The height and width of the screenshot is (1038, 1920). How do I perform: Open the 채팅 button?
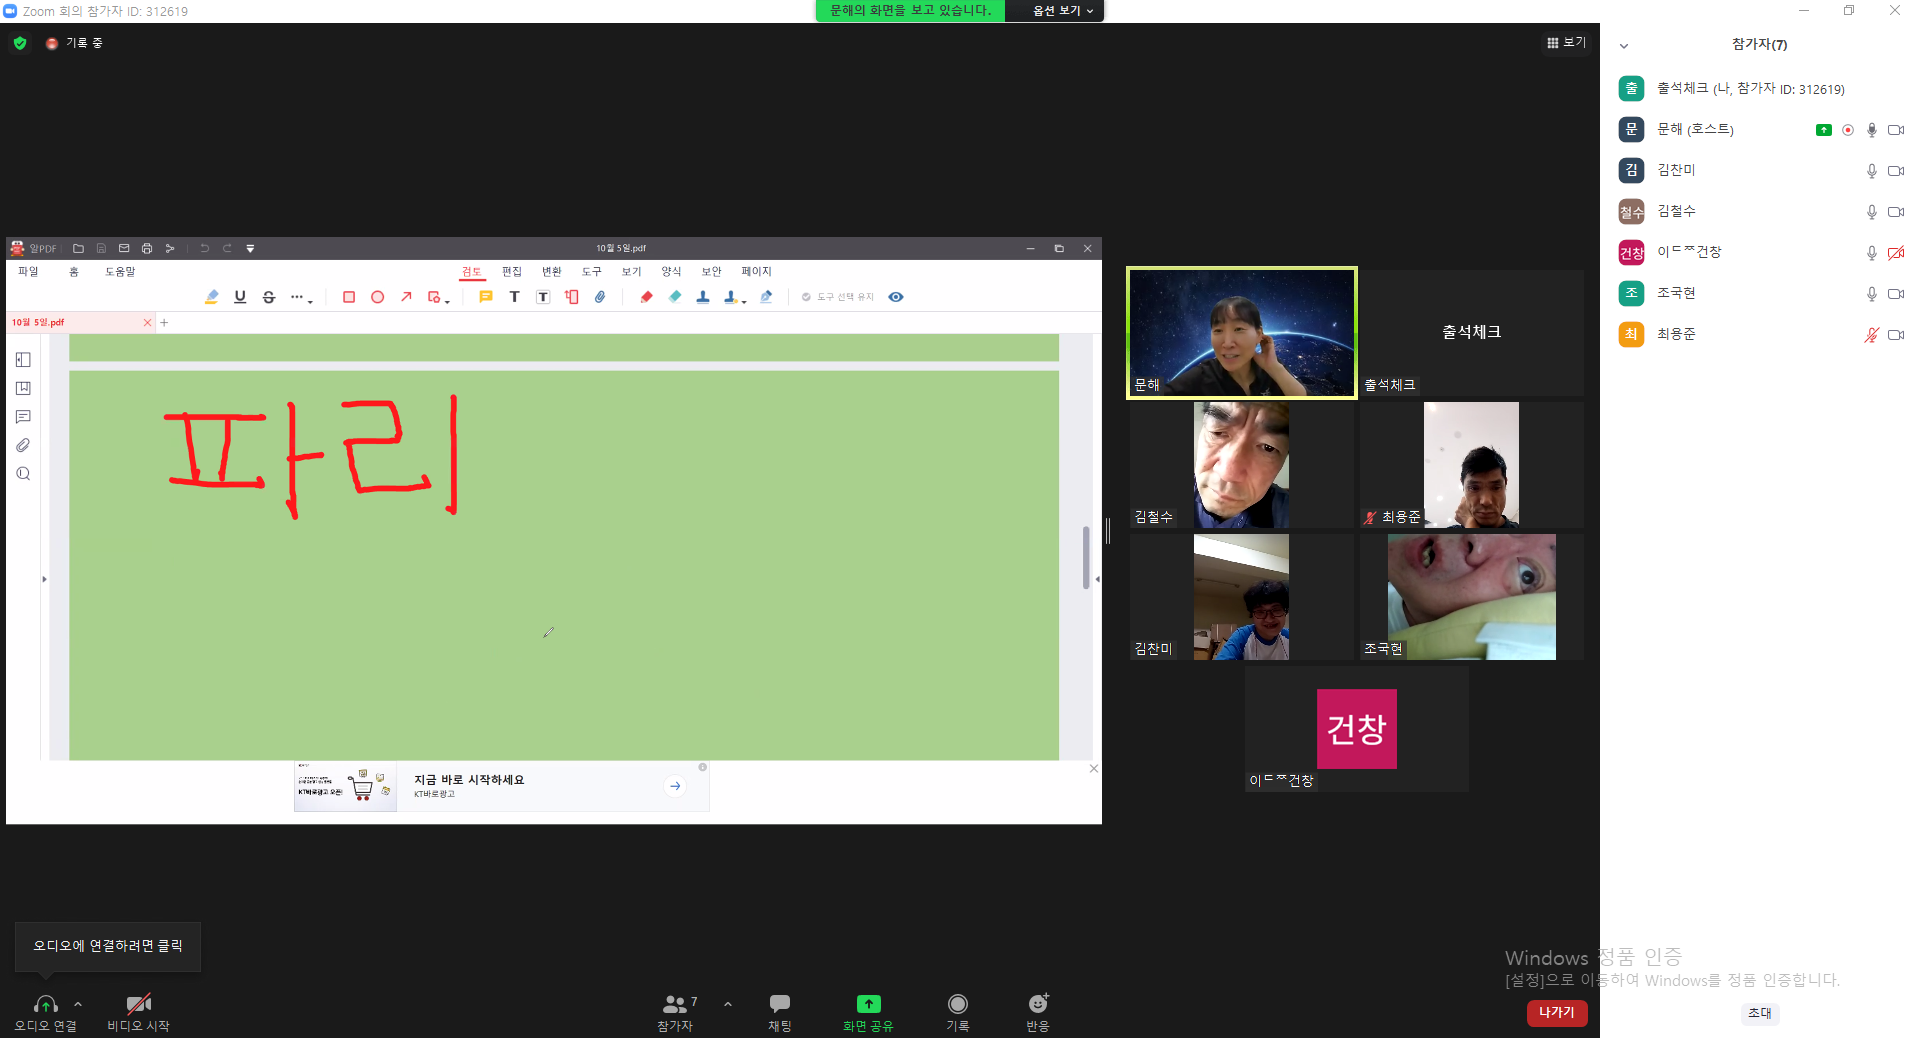point(780,1011)
